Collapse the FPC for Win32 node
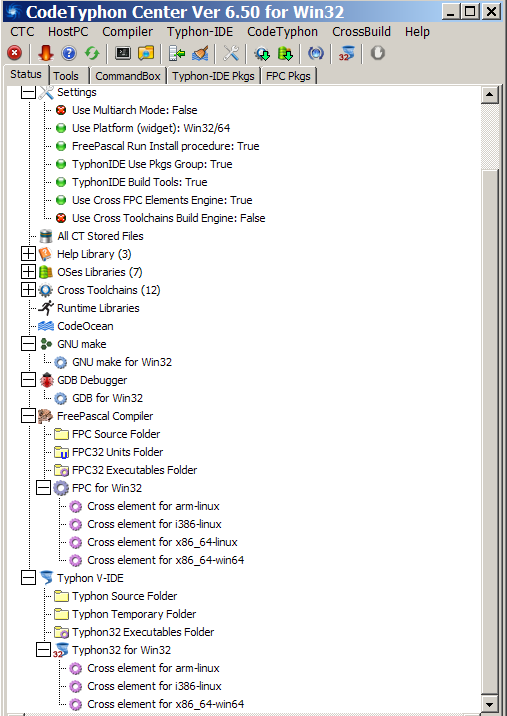 point(43,488)
